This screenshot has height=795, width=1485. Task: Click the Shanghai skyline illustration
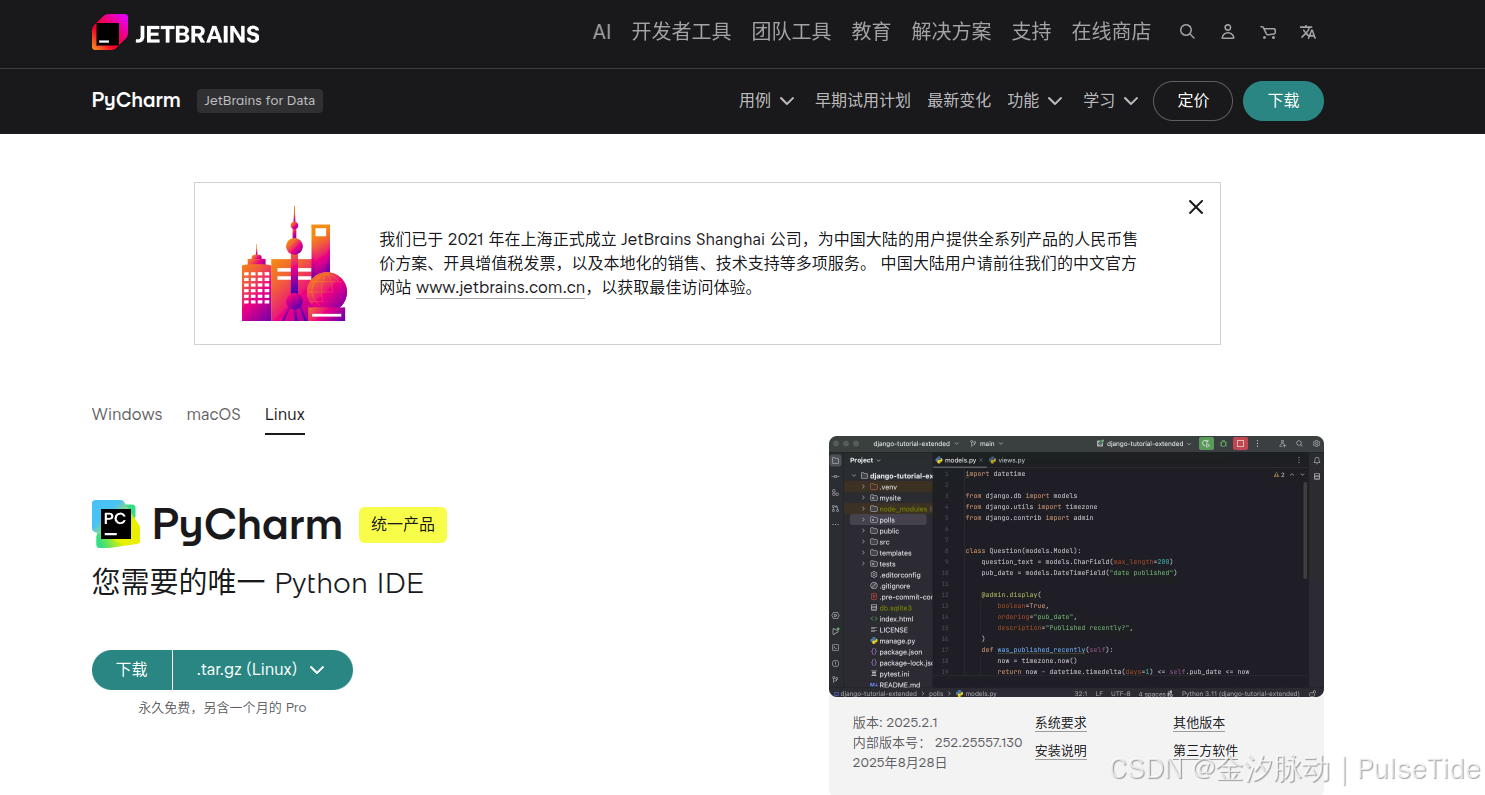tap(294, 264)
